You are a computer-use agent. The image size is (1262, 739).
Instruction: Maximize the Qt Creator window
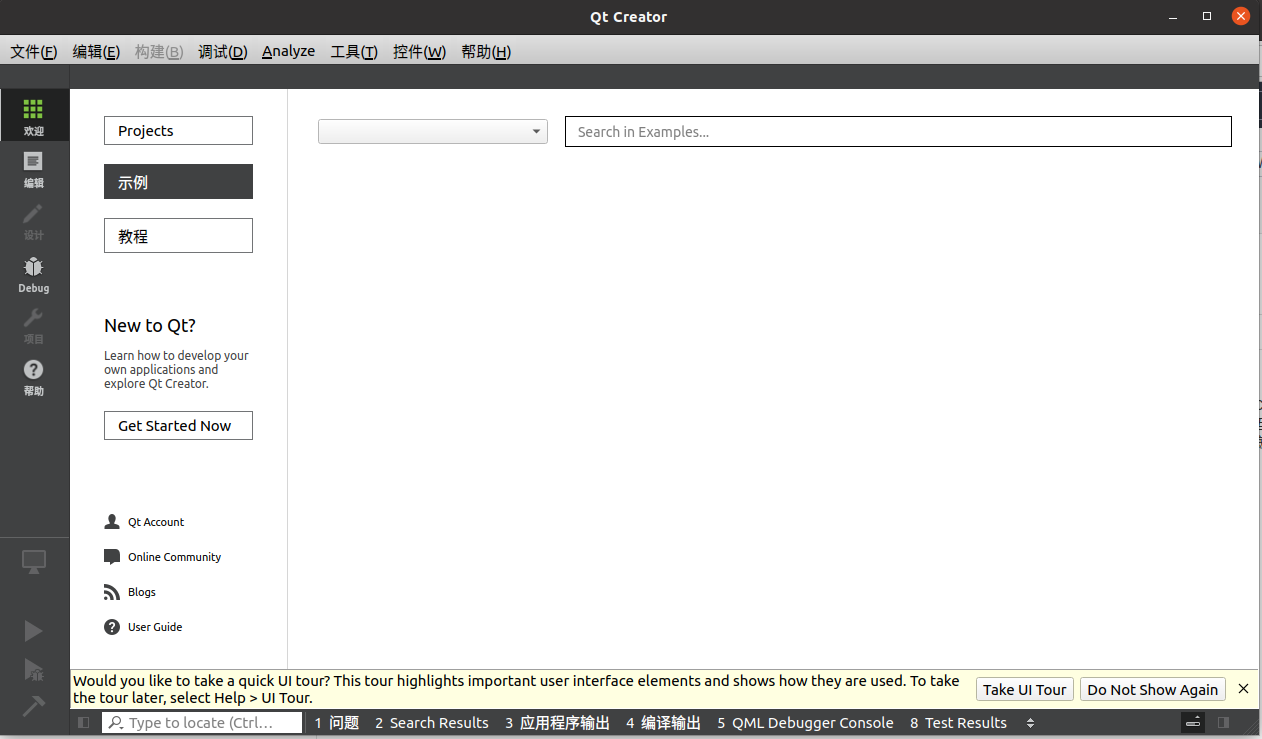(1207, 16)
